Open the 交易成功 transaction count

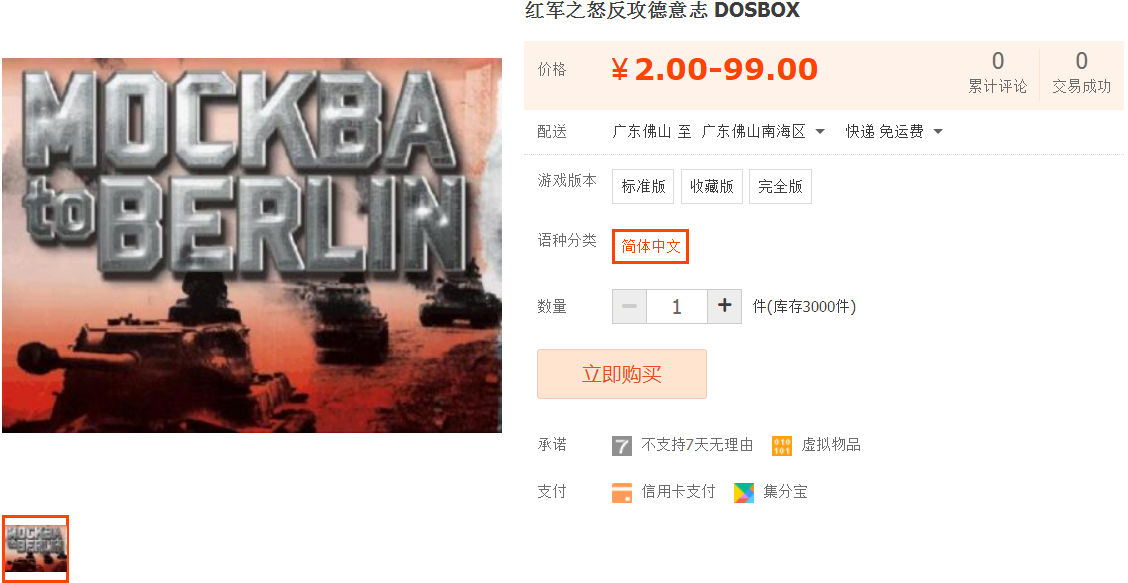coord(1081,72)
